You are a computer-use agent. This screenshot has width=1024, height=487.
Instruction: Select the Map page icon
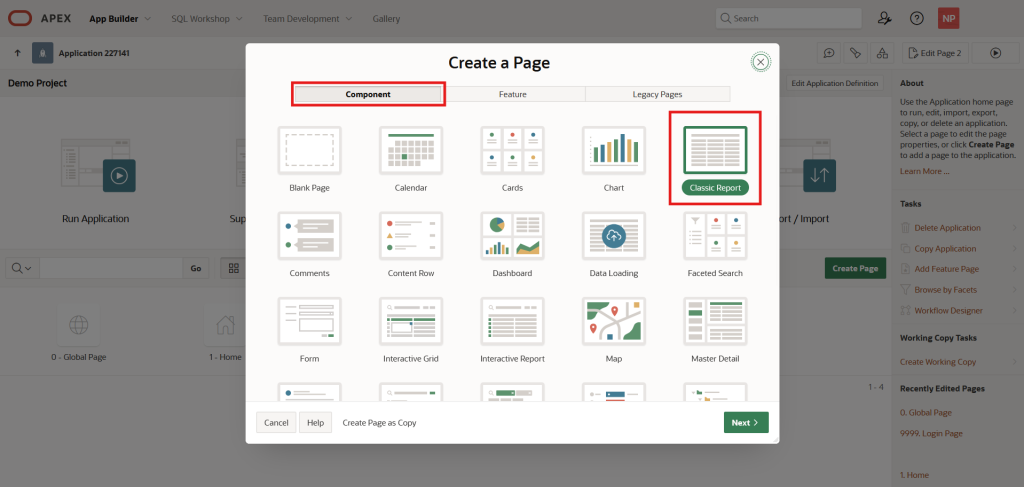tap(614, 321)
